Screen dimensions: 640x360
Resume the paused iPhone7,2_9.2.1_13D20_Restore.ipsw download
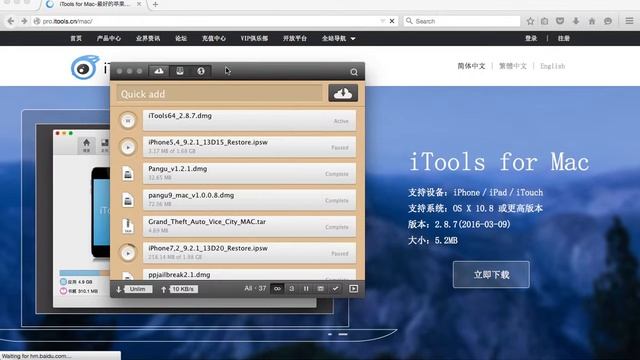pos(128,253)
